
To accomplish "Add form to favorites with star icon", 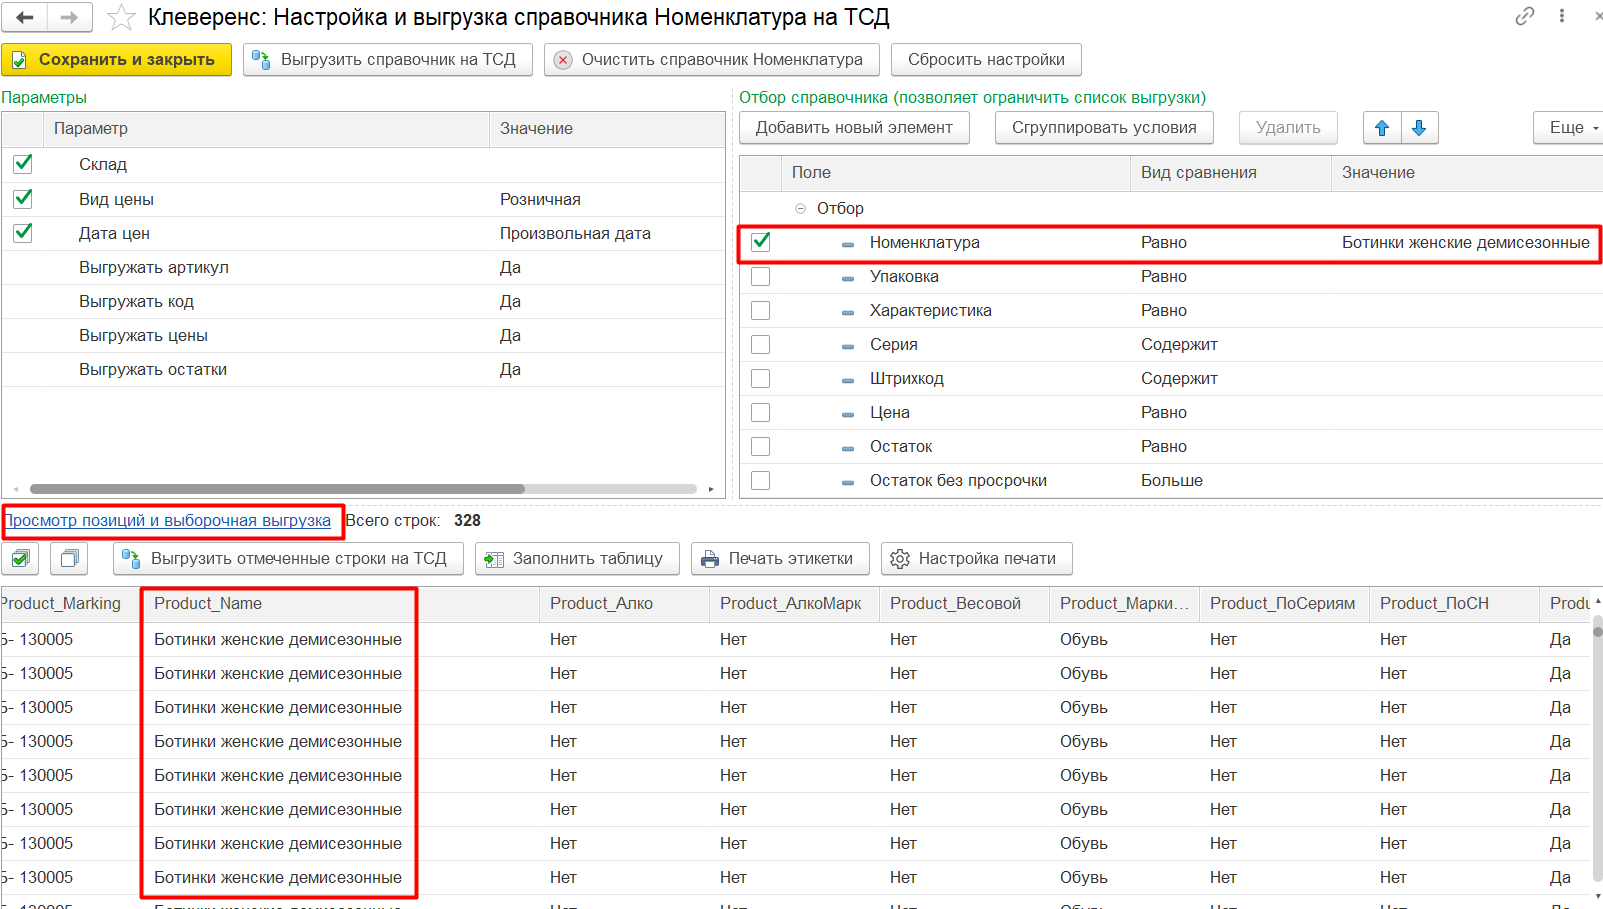I will [x=121, y=17].
